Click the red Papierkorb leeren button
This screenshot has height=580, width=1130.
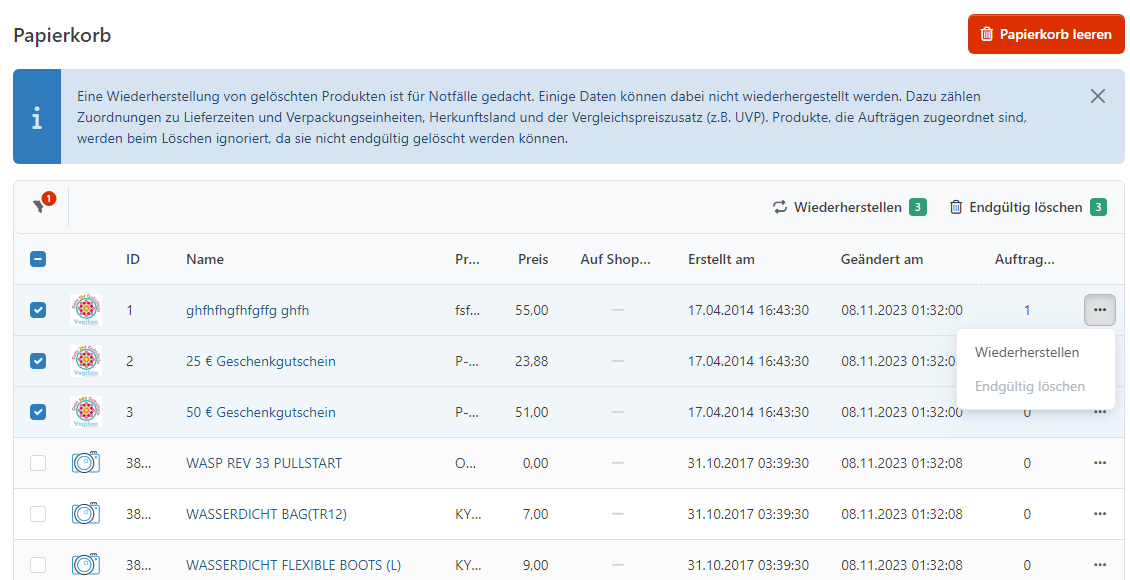point(1046,34)
